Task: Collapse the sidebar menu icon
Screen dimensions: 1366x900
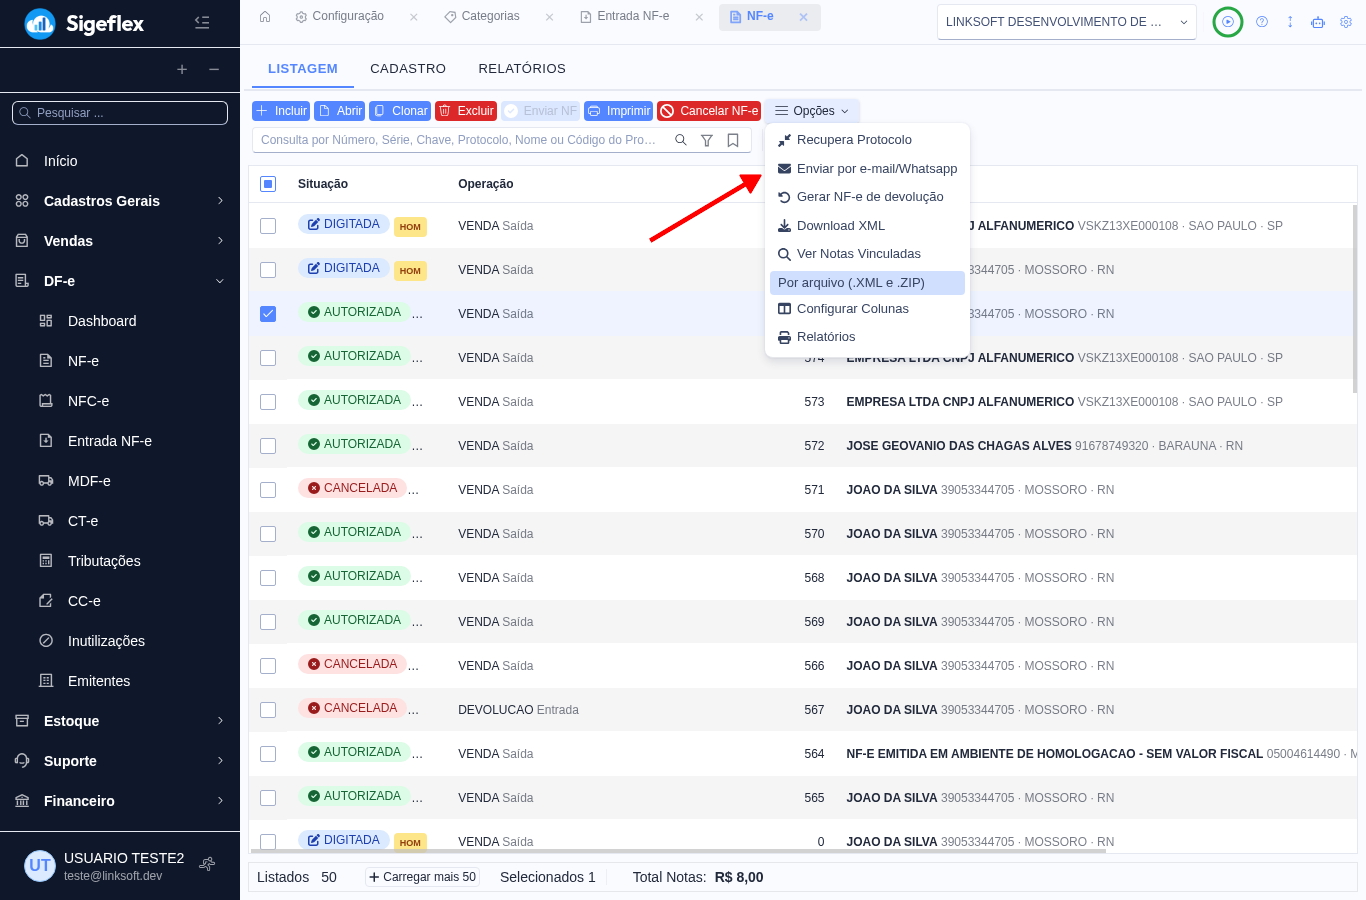Action: [x=202, y=22]
